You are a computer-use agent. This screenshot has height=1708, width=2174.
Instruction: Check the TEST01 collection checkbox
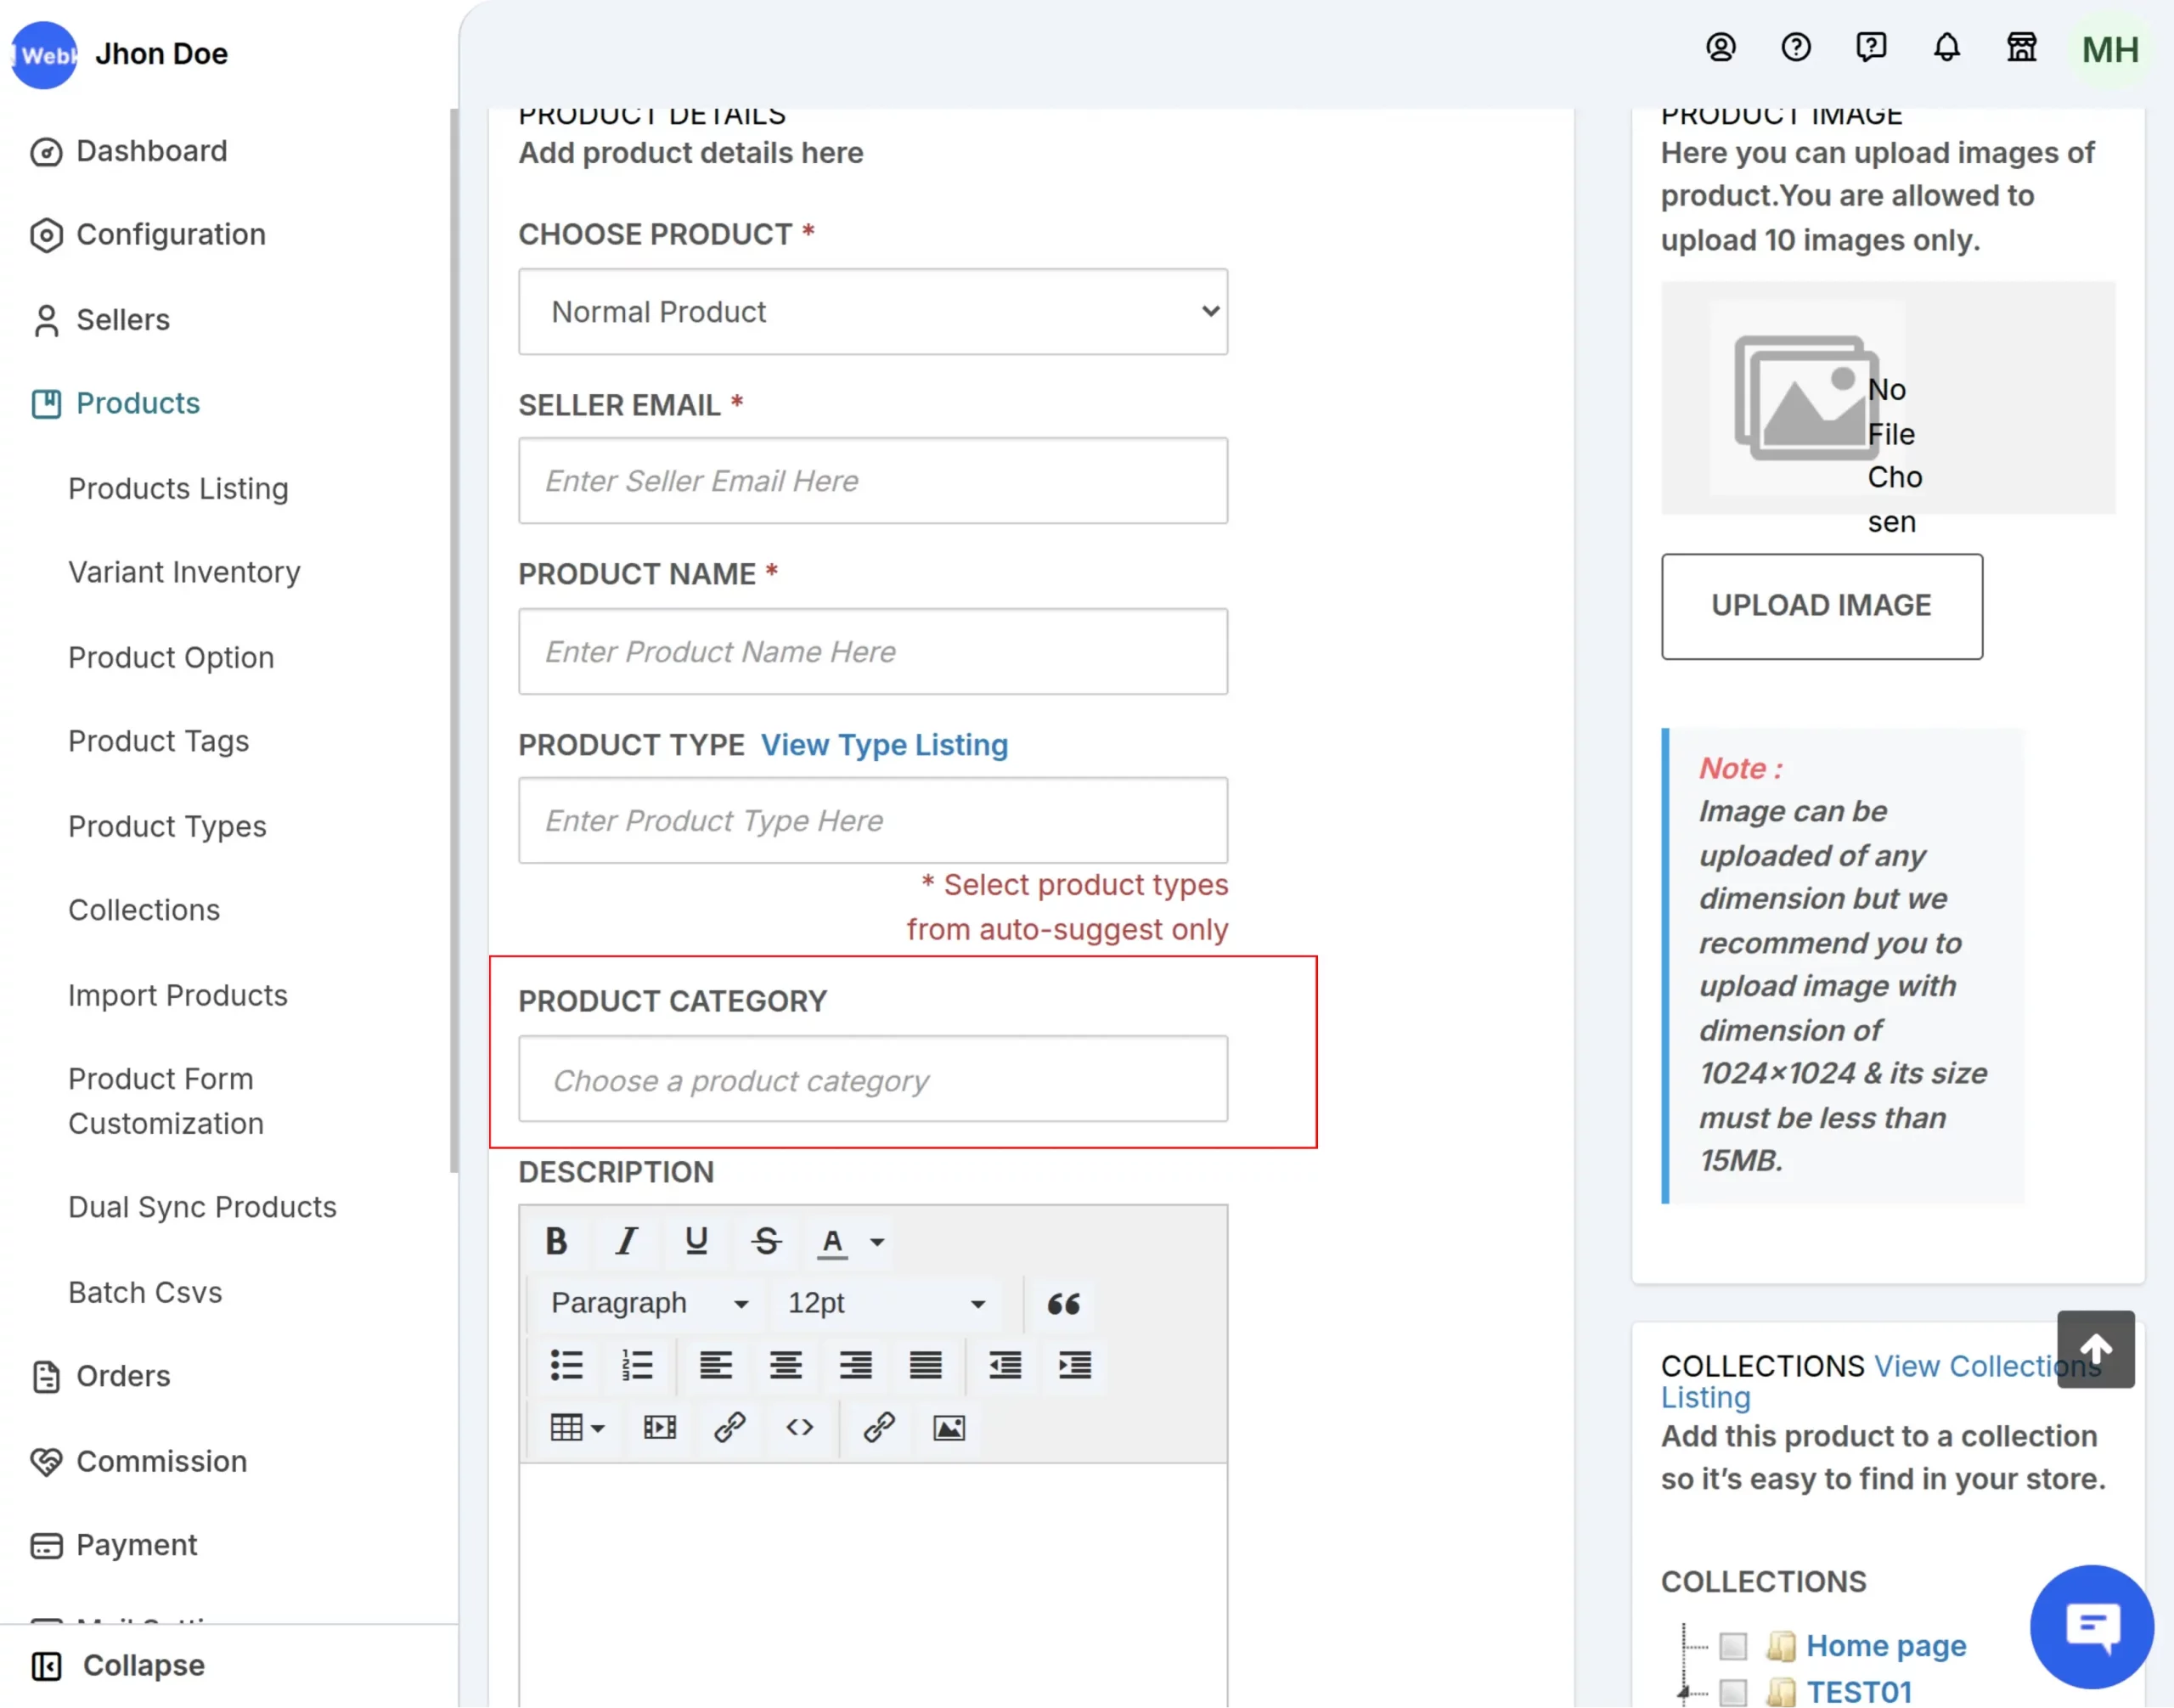coord(1733,1691)
